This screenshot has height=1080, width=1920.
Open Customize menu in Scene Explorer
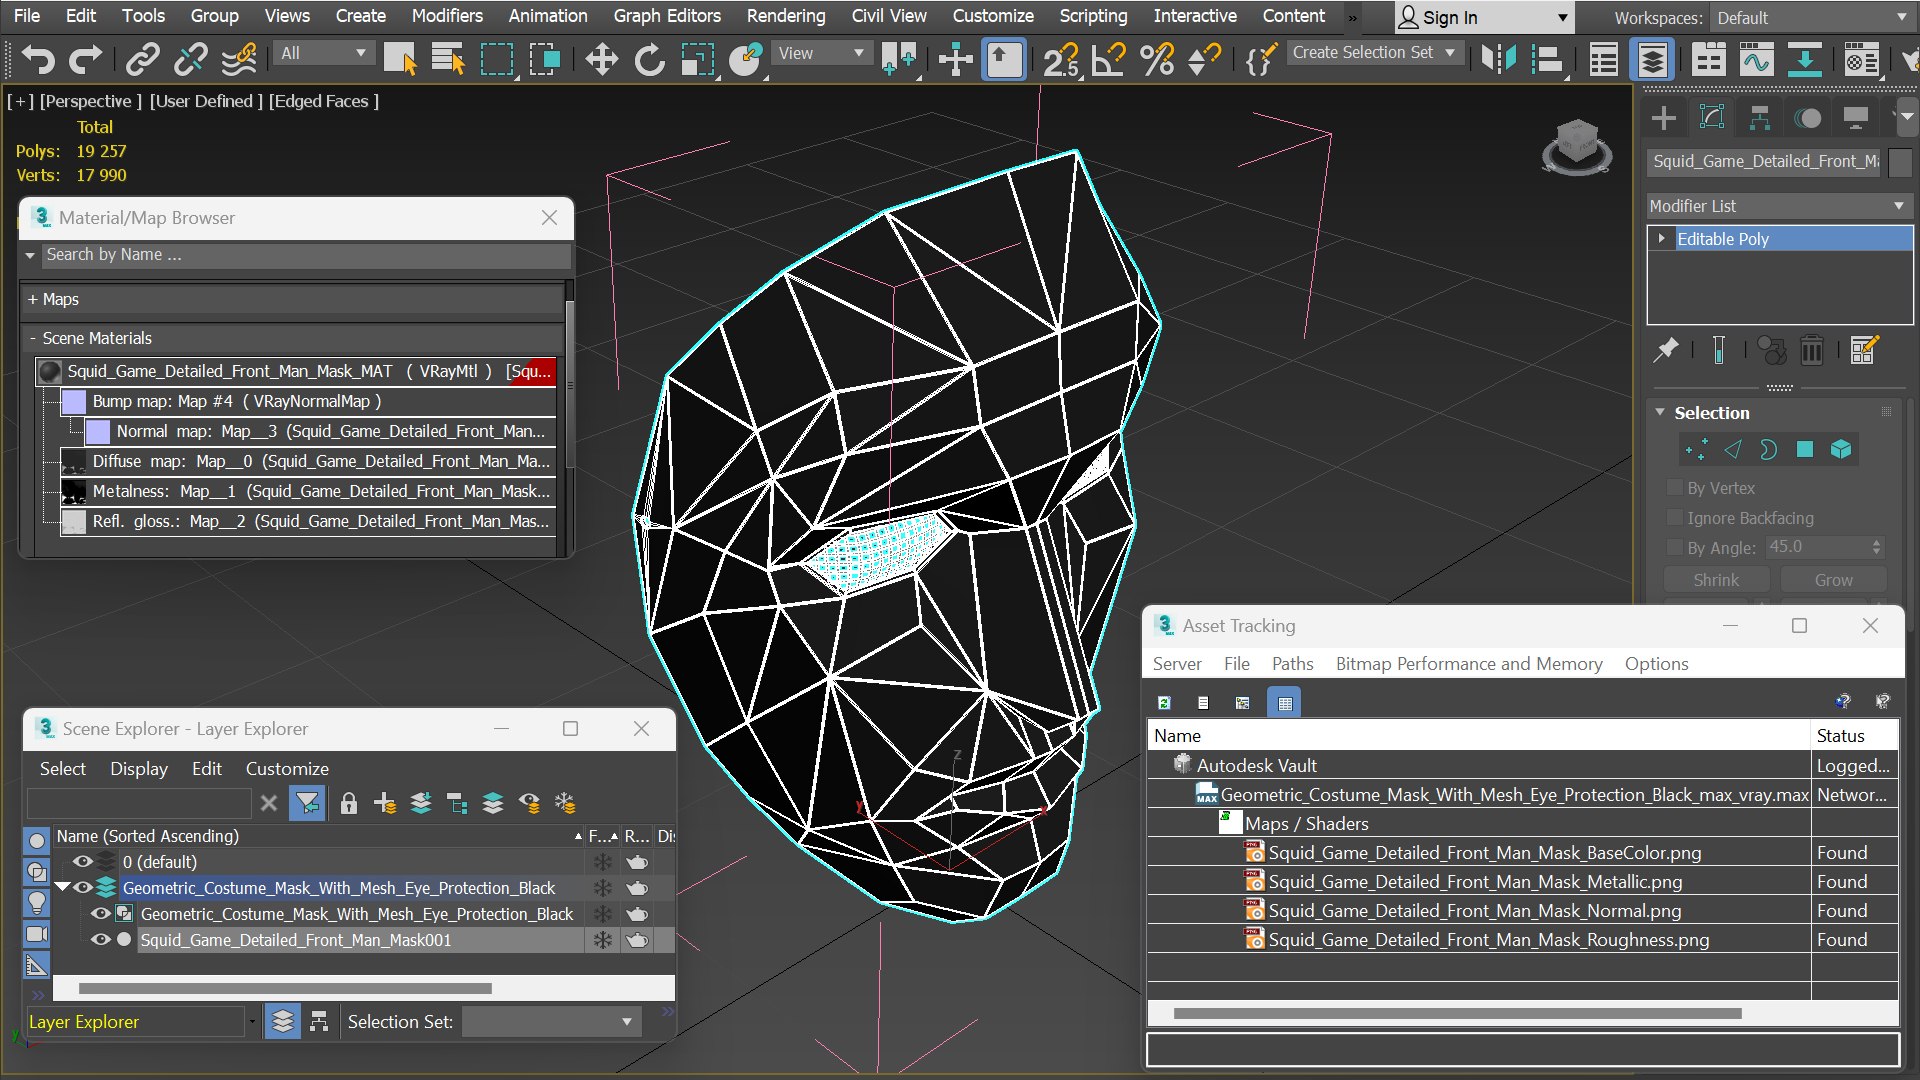[x=287, y=768]
